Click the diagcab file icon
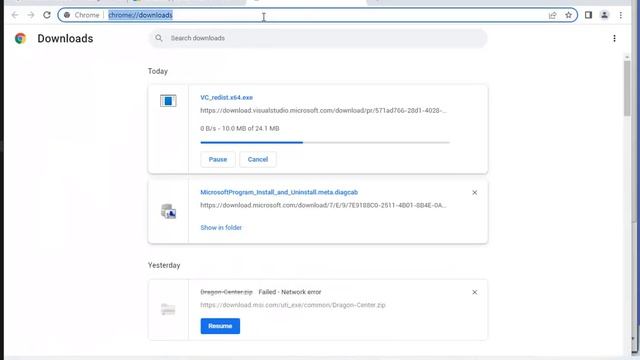 168,211
